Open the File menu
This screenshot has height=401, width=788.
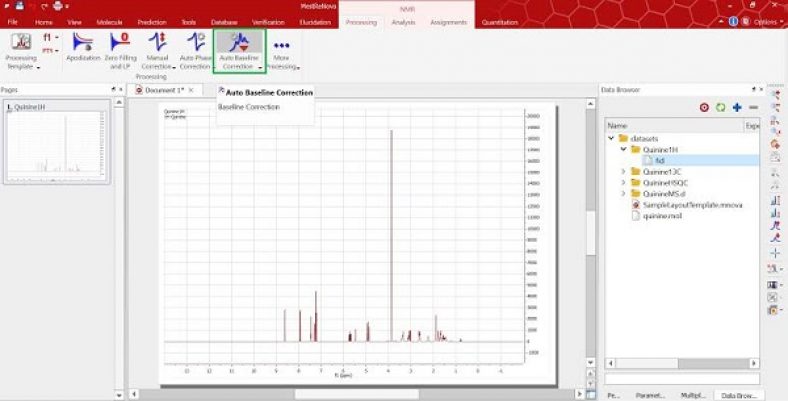coord(13,22)
